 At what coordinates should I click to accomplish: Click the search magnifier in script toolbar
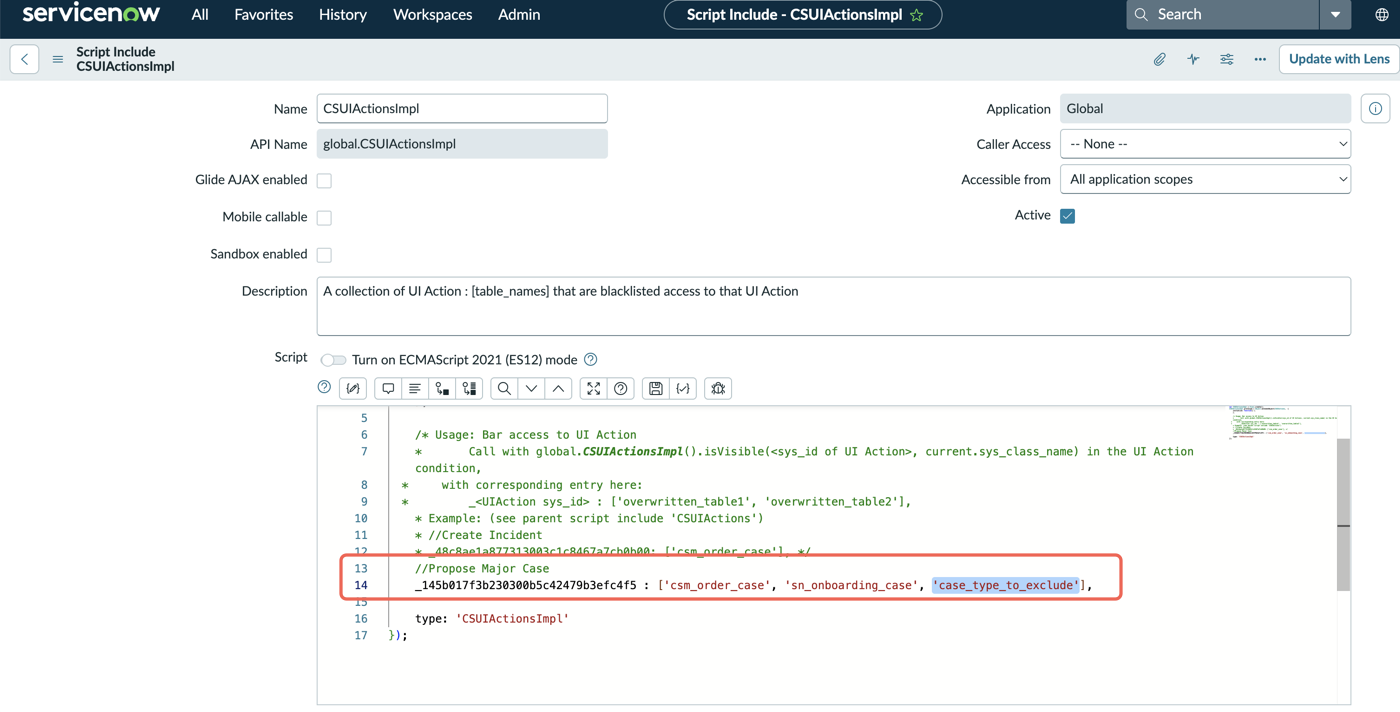point(504,388)
